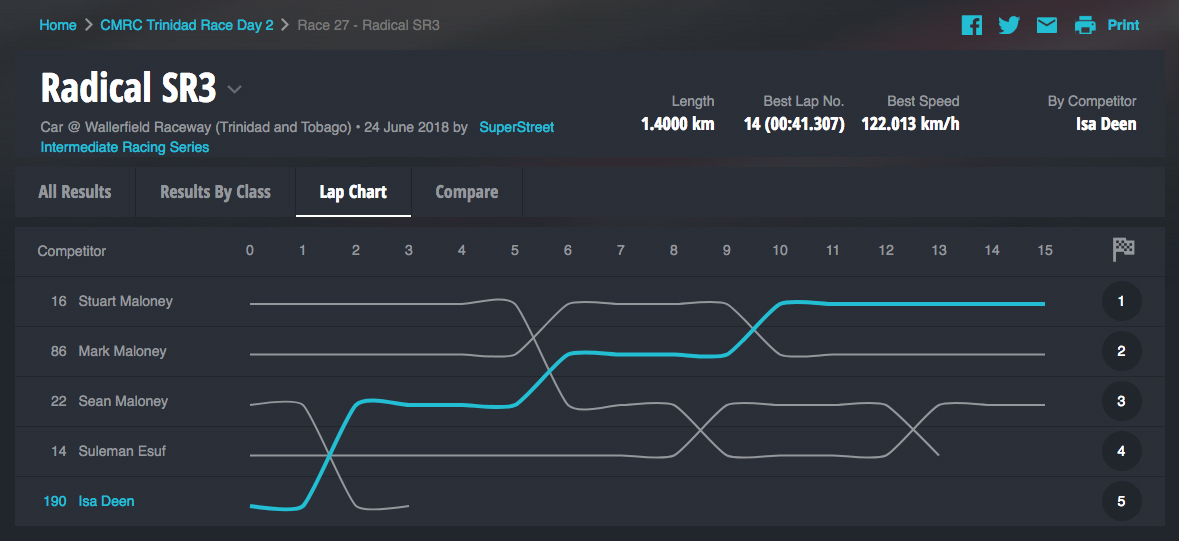This screenshot has width=1179, height=541.
Task: Click the printer icon
Action: [1085, 25]
